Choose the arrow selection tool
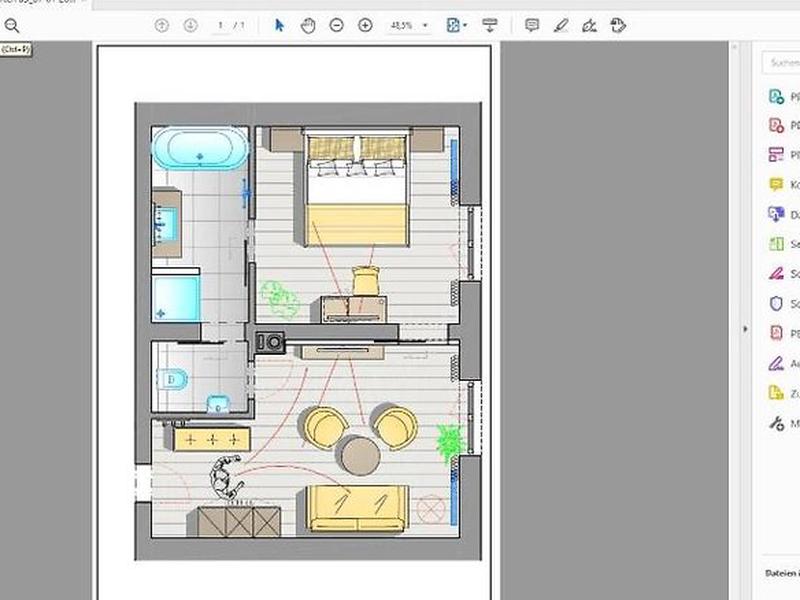Image resolution: width=800 pixels, height=600 pixels. pos(279,25)
